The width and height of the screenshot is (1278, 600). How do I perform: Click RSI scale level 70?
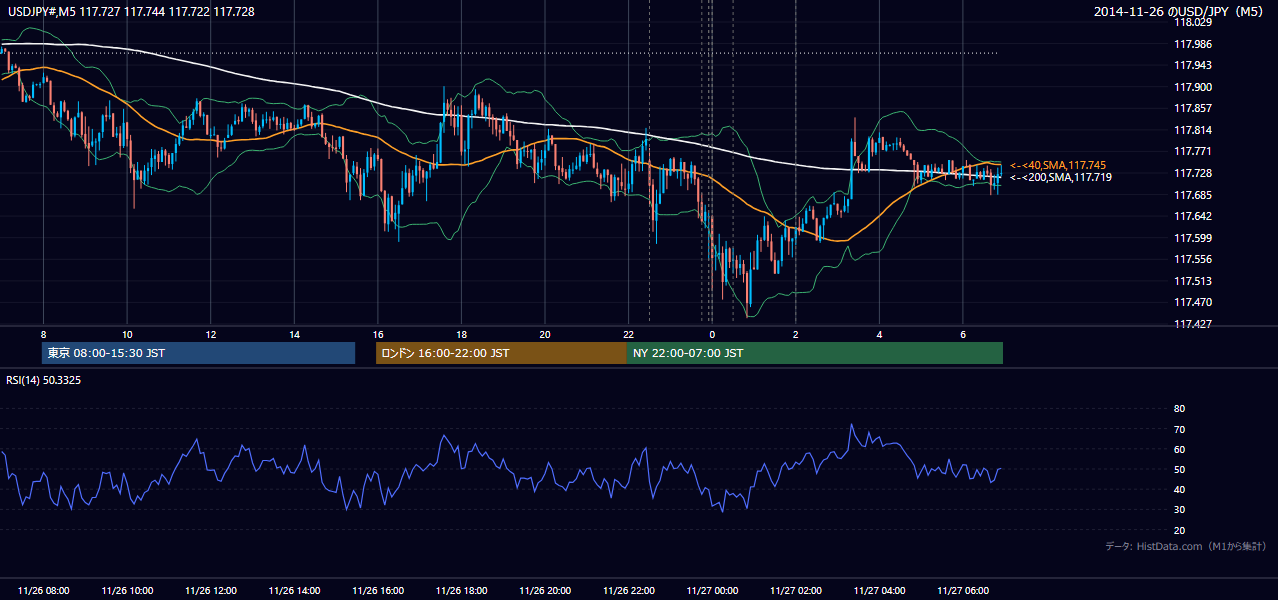[x=1179, y=429]
